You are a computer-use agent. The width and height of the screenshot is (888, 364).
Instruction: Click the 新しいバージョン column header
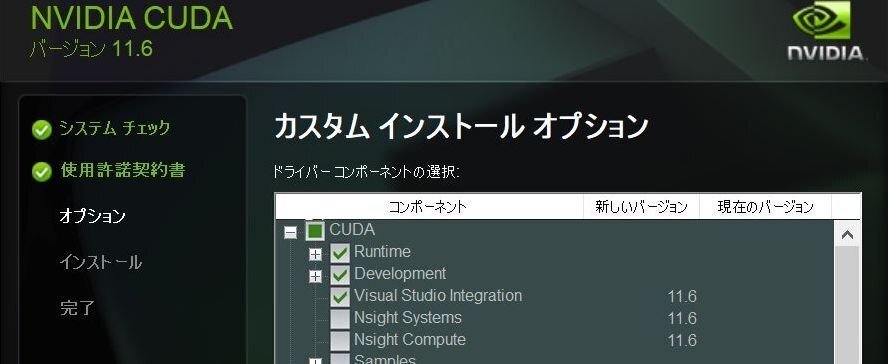click(x=642, y=207)
